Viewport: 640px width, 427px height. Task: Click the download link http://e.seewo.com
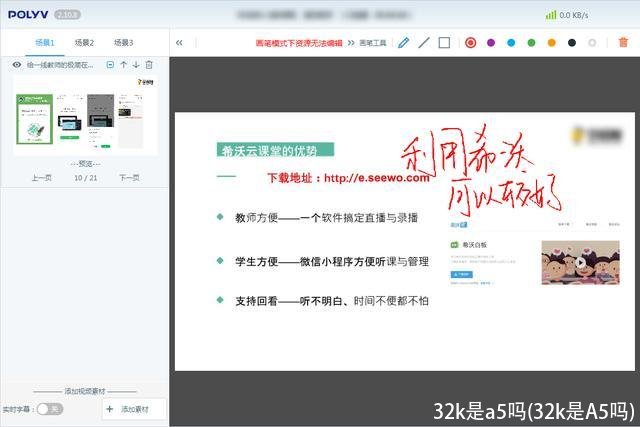click(377, 178)
